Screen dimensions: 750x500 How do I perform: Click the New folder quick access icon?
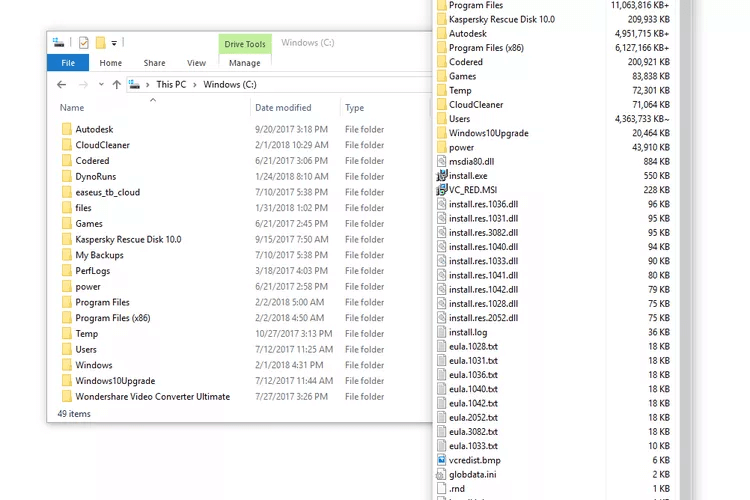click(x=100, y=43)
